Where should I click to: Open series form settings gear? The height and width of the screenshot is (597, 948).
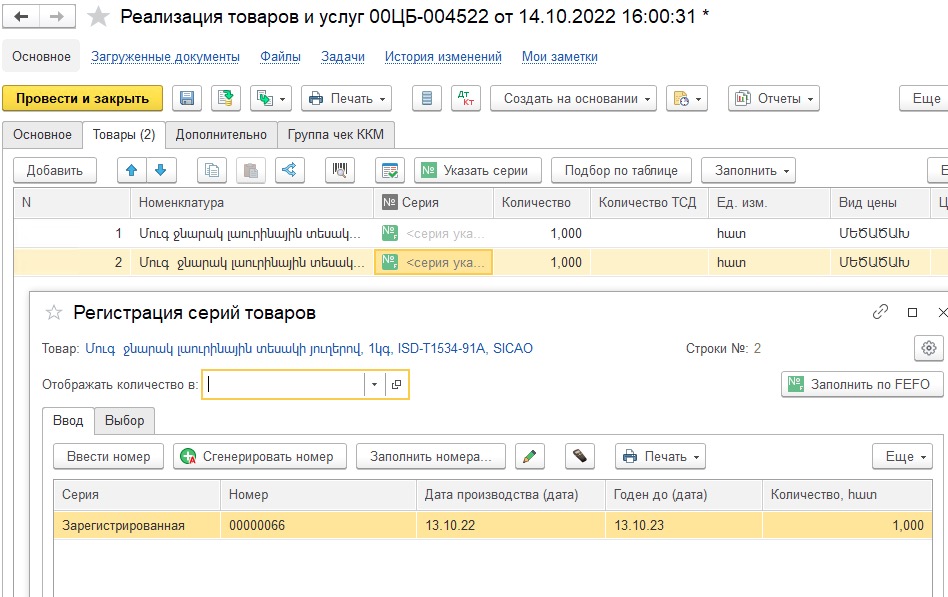pos(929,348)
